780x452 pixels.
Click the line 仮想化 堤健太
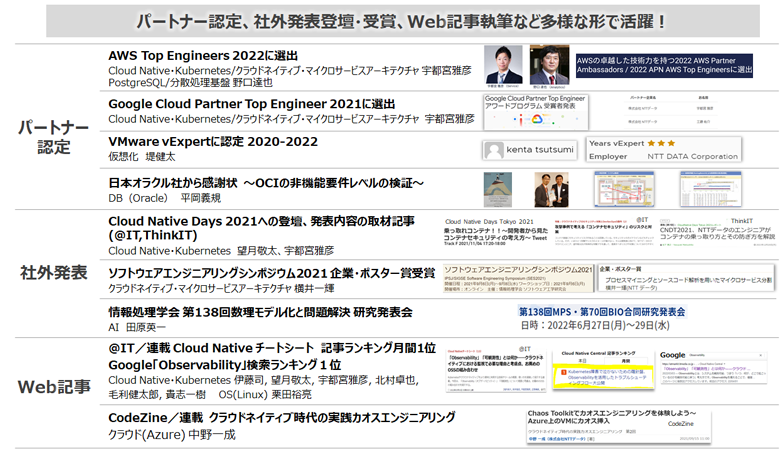pyautogui.click(x=142, y=157)
